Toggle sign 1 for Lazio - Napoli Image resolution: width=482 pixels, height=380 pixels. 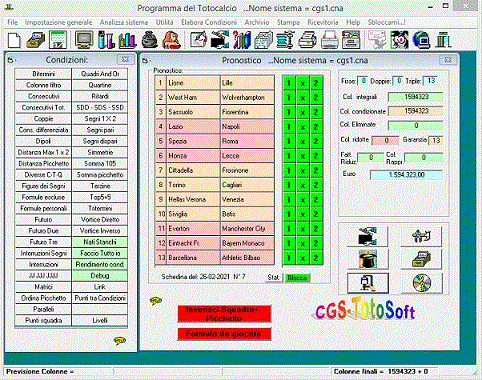[289, 127]
